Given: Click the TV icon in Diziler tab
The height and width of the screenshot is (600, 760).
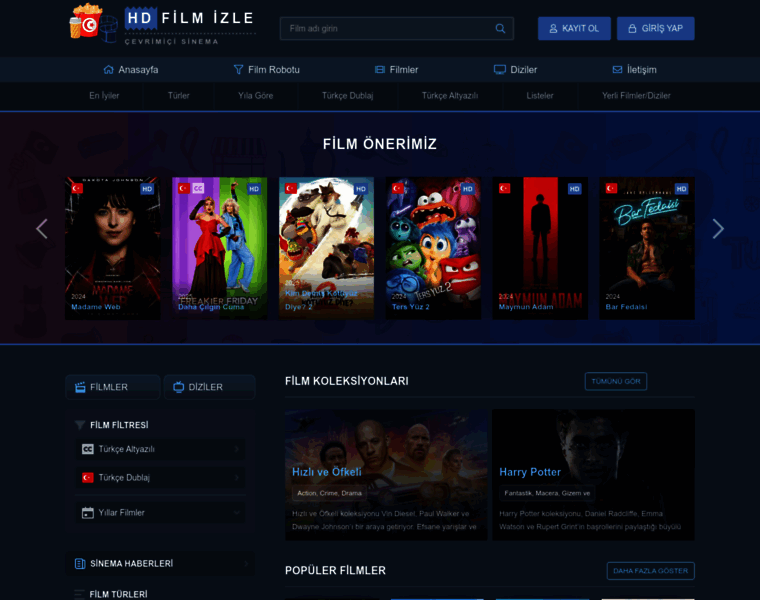Looking at the screenshot, I should (x=178, y=387).
